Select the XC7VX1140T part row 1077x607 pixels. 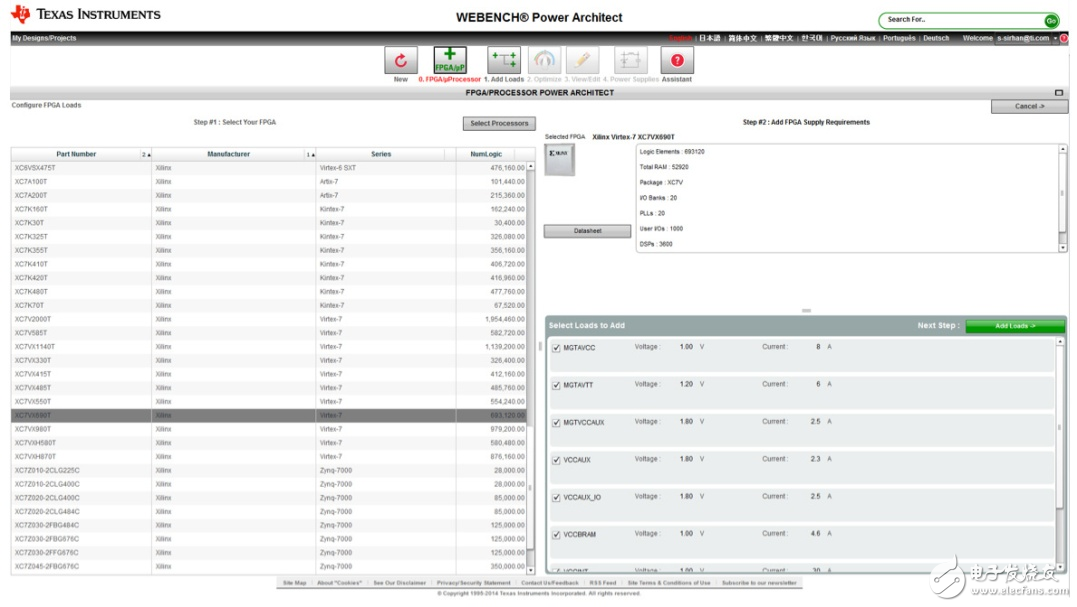click(269, 347)
